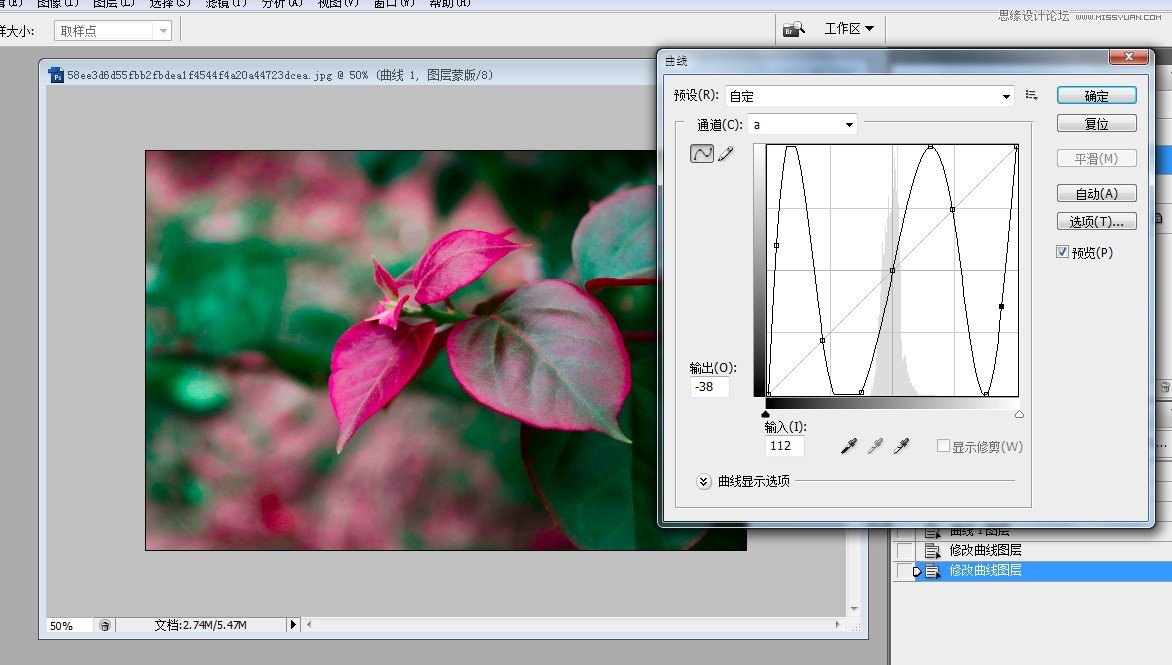Image resolution: width=1172 pixels, height=665 pixels.
Task: Click the 文档:2.74M/5.47M status text
Action: click(x=200, y=625)
